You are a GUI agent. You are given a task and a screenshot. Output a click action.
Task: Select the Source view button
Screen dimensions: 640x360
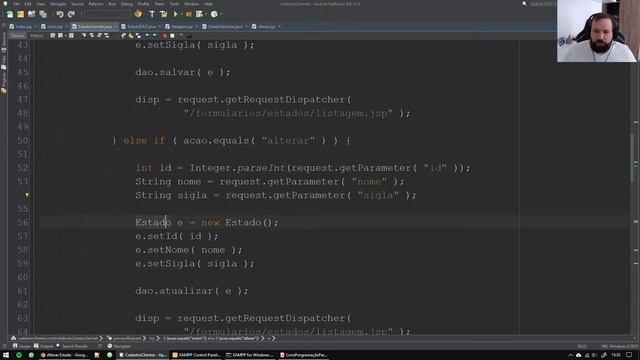click(x=18, y=36)
